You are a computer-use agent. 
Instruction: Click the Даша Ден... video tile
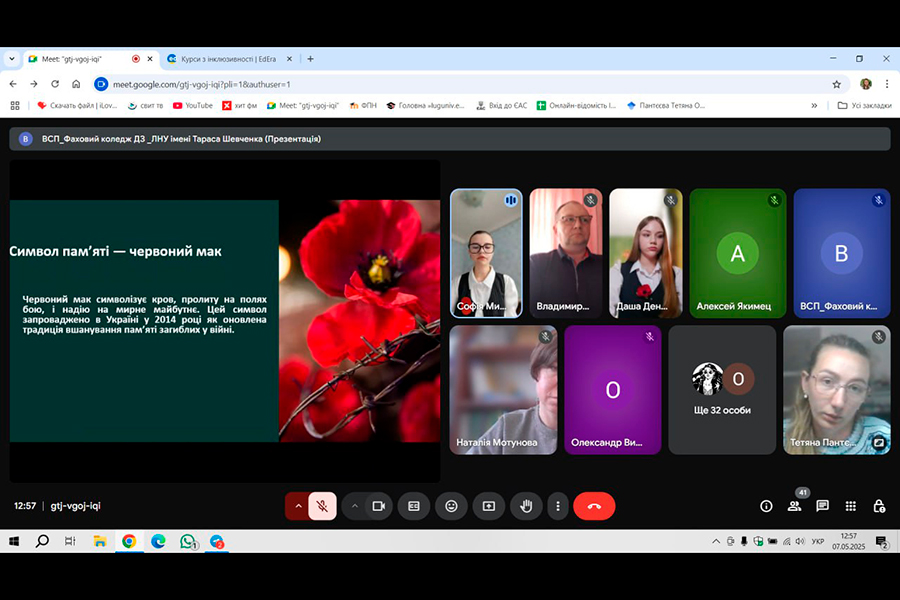646,253
